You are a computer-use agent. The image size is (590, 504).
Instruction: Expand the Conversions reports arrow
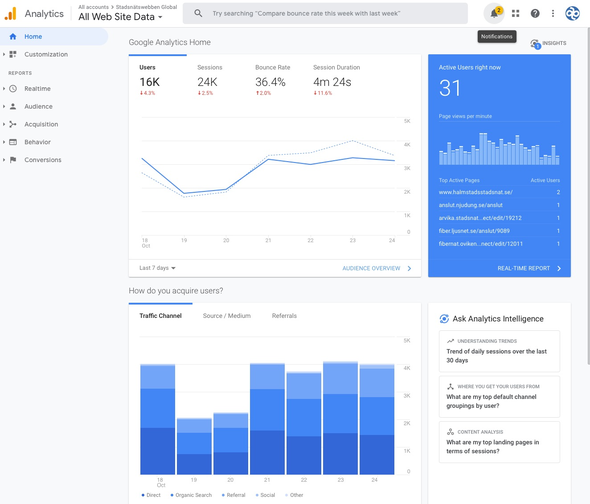click(4, 160)
